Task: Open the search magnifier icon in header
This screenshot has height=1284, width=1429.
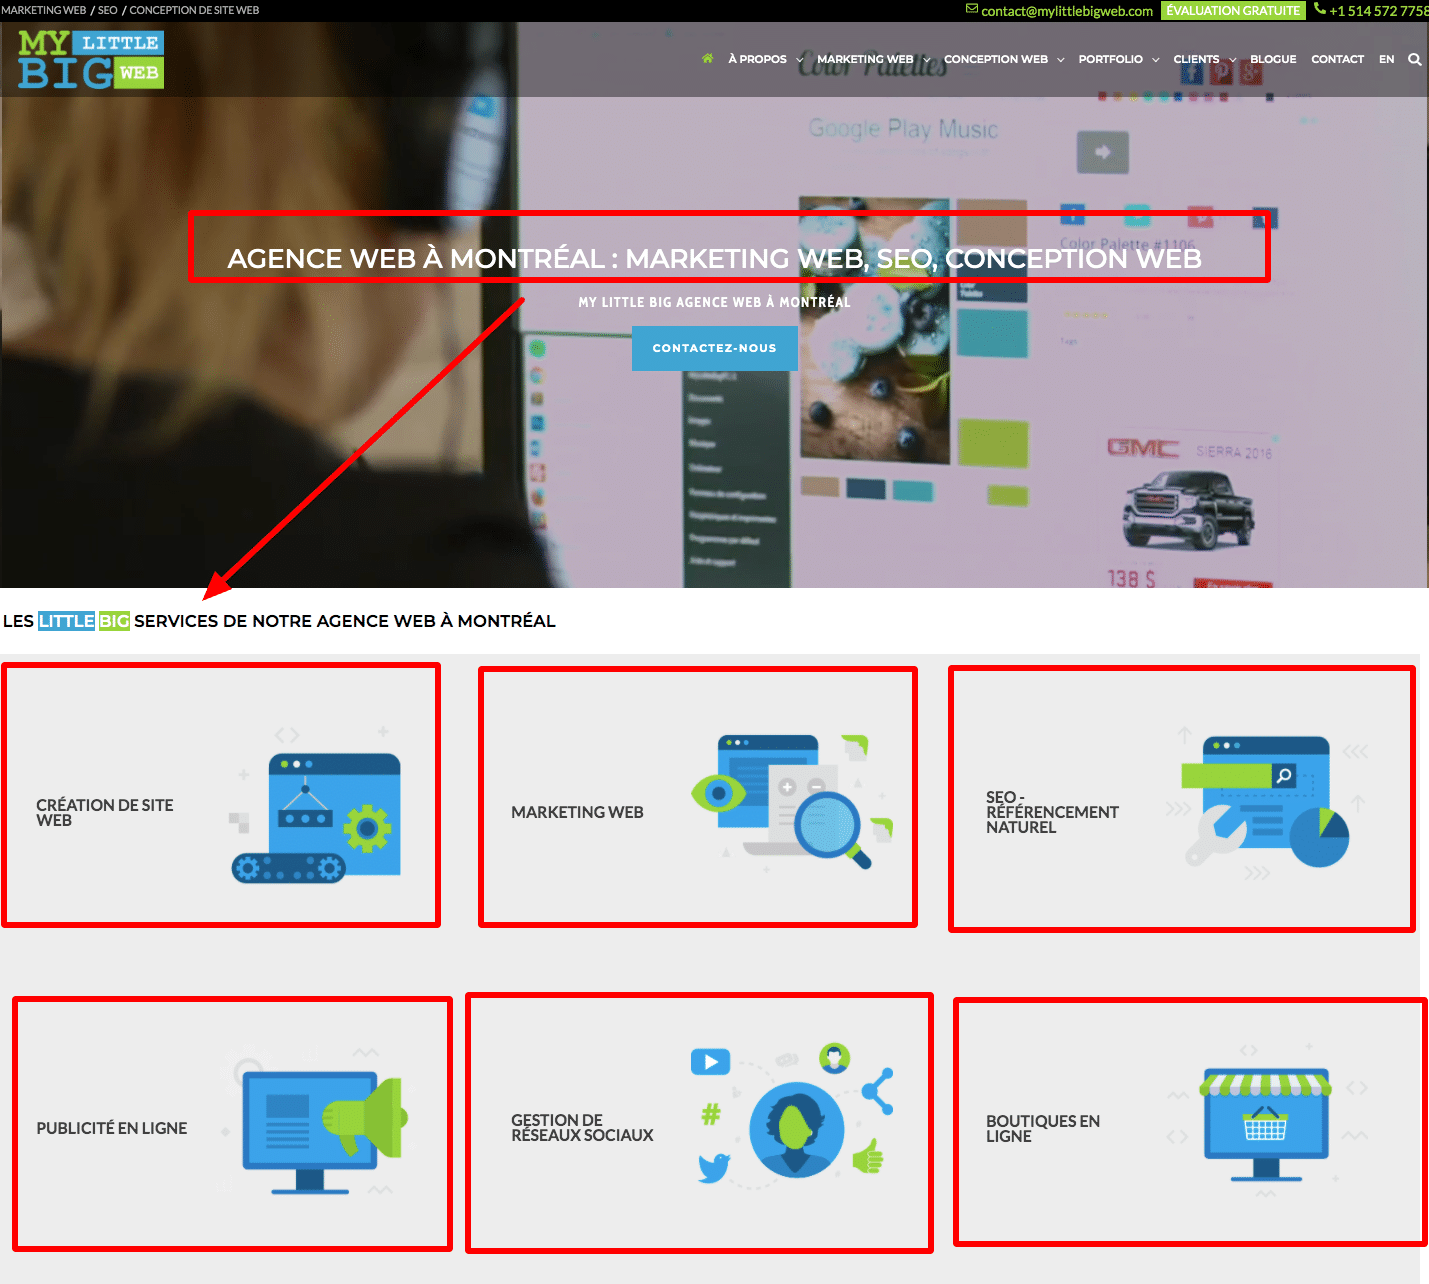Action: point(1414,59)
